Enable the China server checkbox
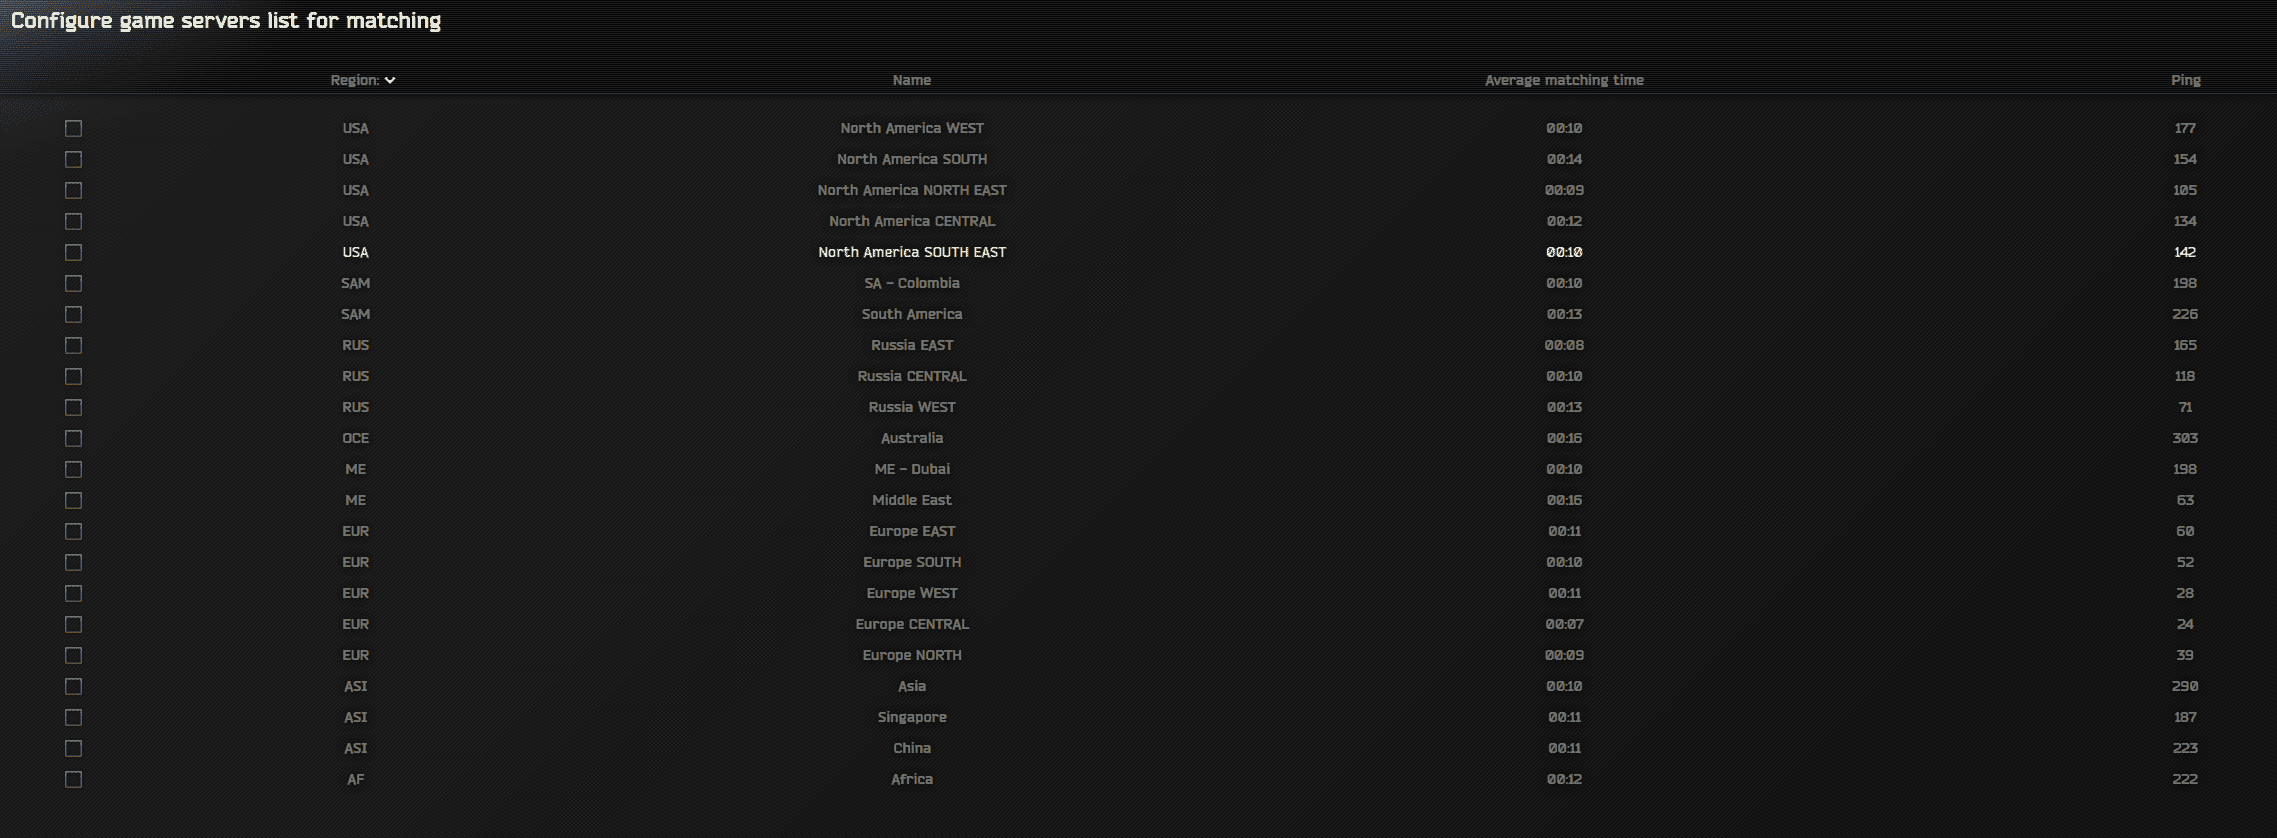 [x=73, y=748]
